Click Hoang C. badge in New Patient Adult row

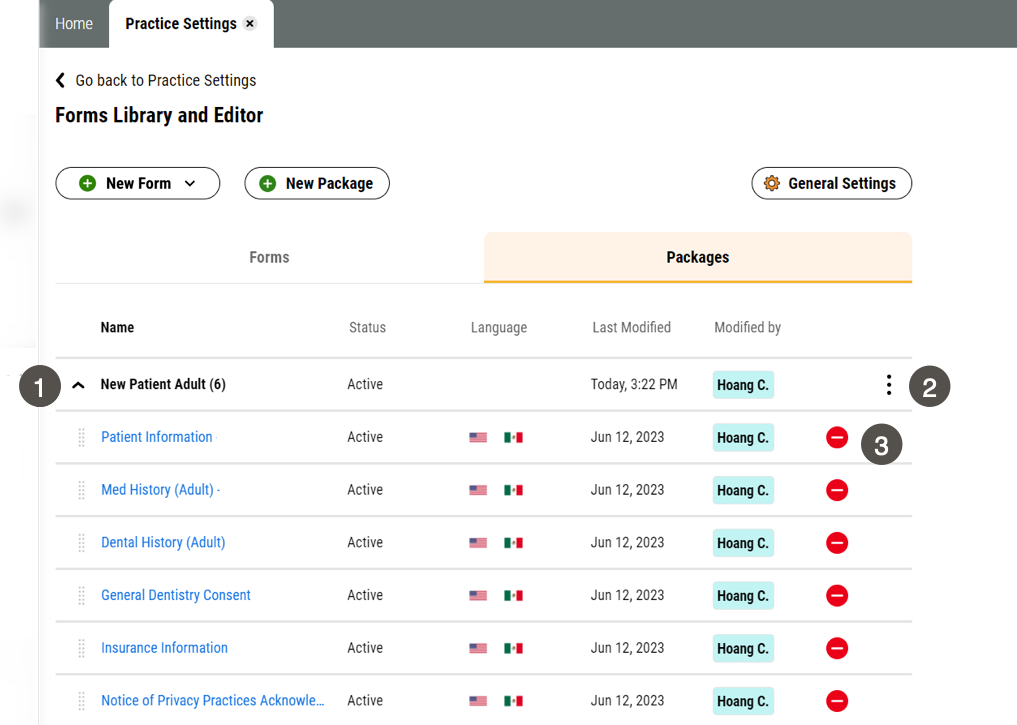click(743, 385)
